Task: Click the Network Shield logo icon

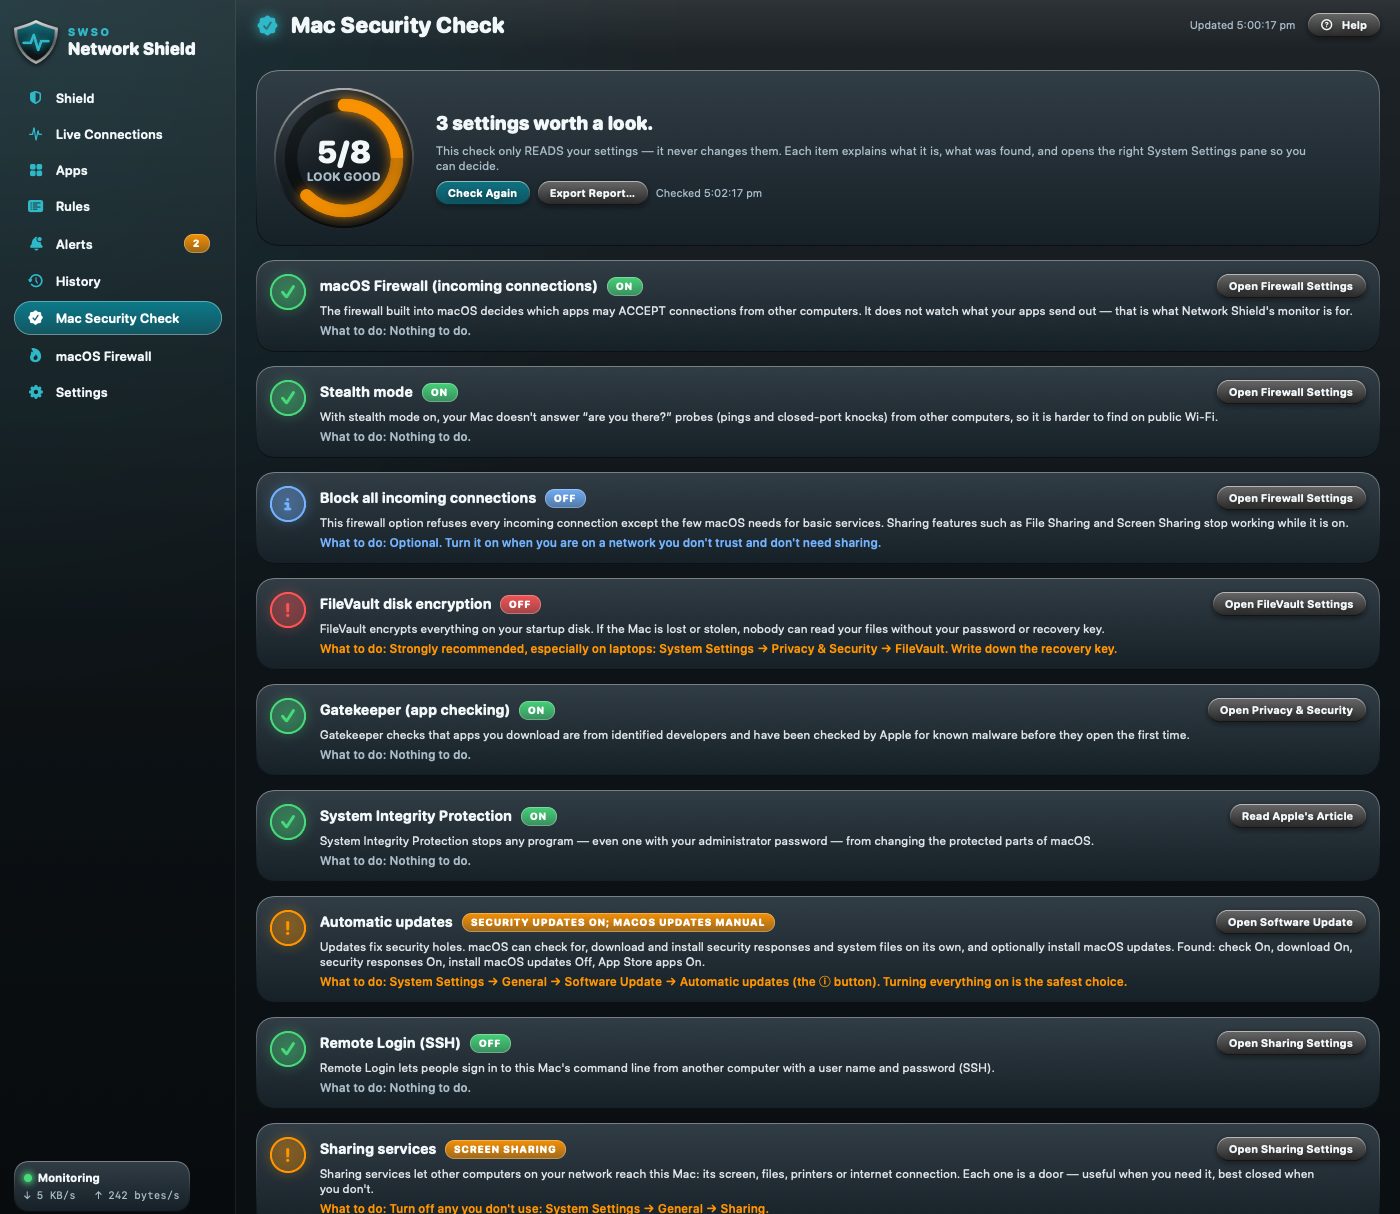Action: click(x=36, y=41)
